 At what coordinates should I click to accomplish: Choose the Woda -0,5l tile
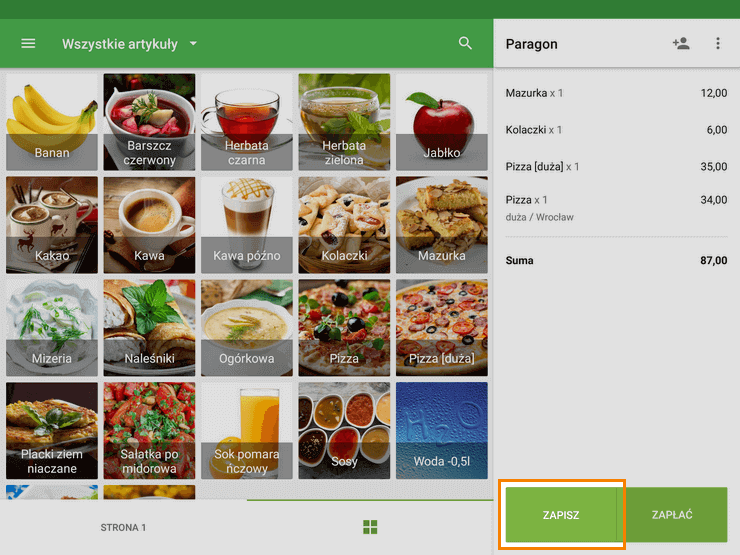[442, 431]
